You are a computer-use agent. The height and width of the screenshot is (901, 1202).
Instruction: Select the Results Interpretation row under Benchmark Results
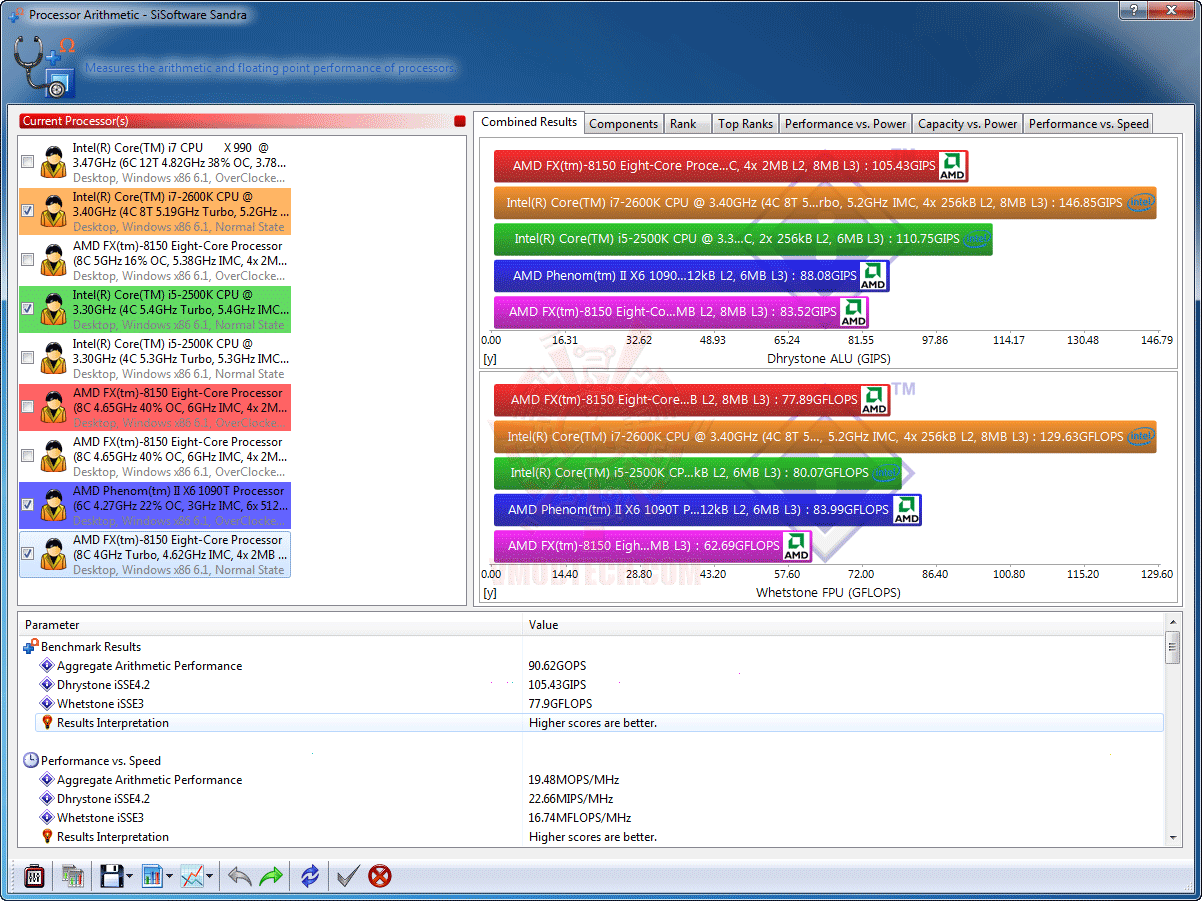[x=600, y=722]
